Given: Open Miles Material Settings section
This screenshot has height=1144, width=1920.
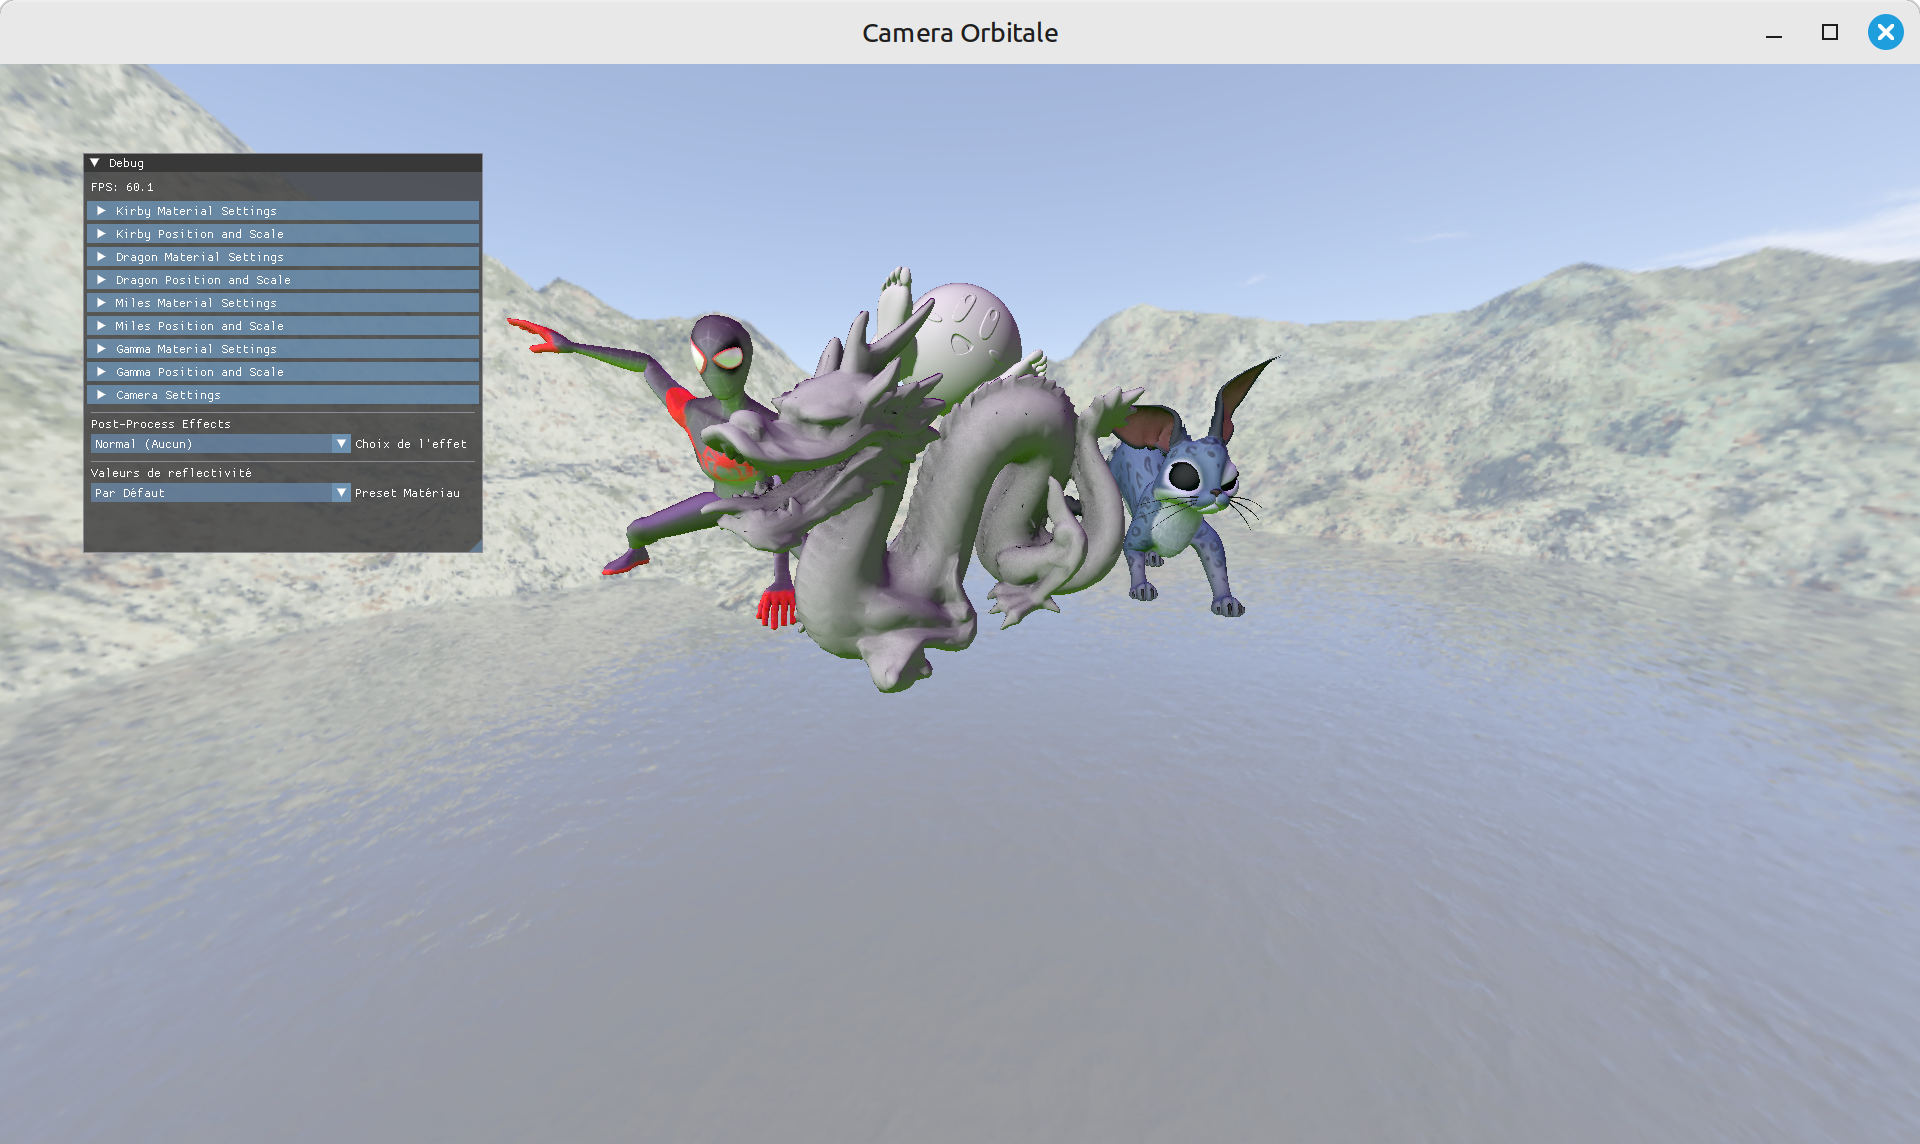Looking at the screenshot, I should (283, 303).
